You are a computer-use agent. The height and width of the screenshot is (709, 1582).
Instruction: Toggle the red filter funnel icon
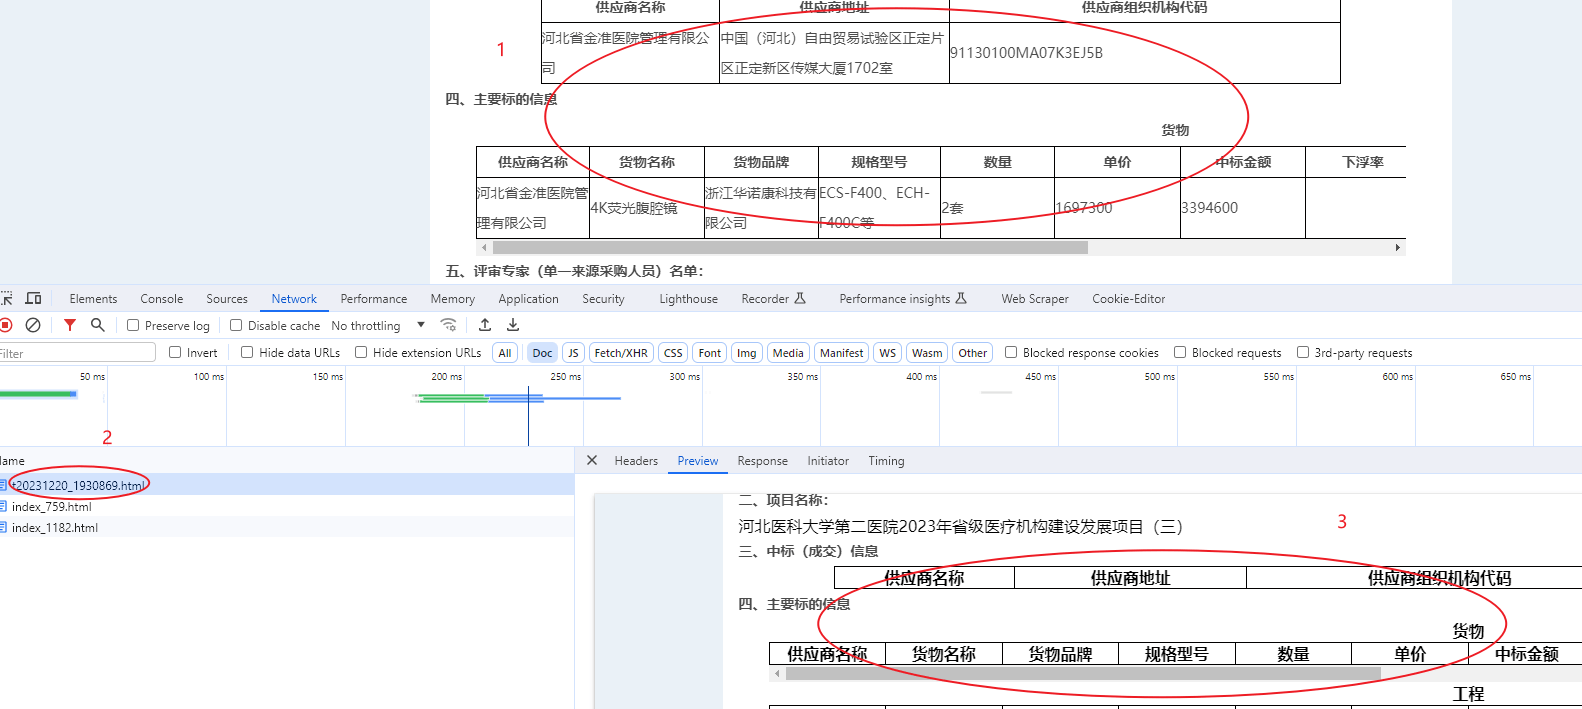70,325
